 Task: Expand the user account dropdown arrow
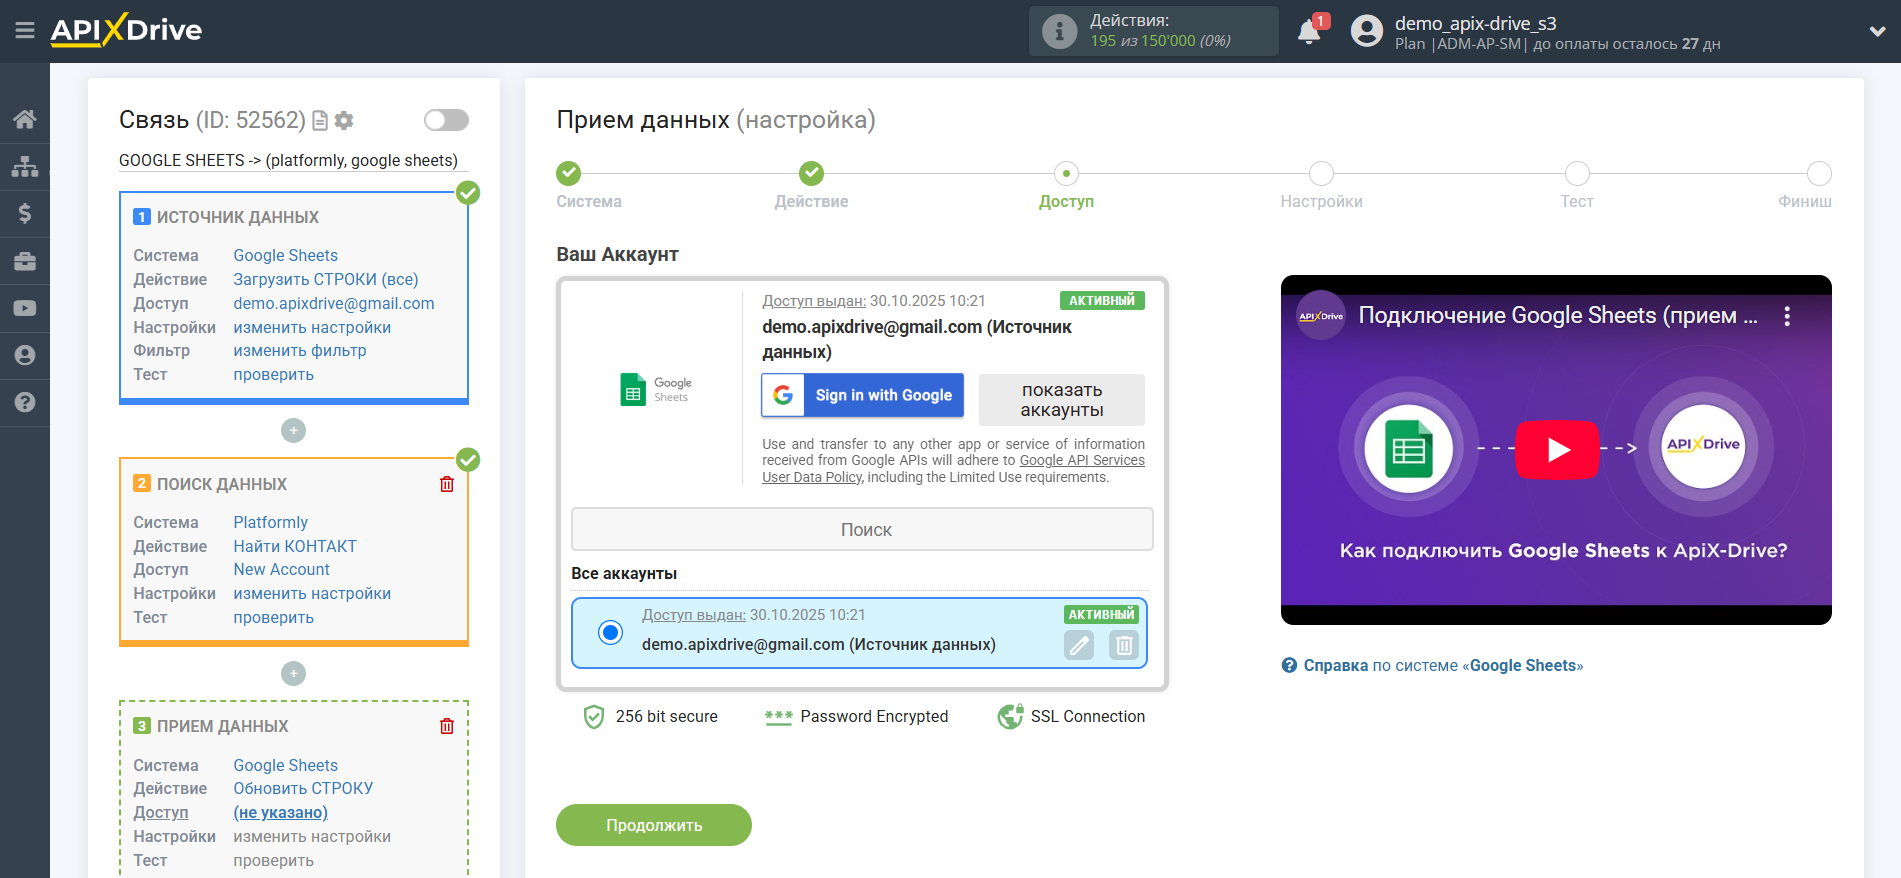point(1877,31)
